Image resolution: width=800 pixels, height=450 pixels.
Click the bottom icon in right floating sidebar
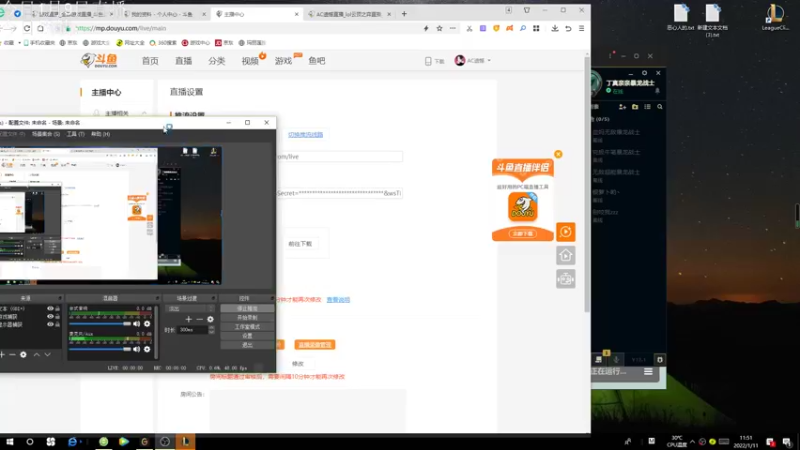[x=565, y=279]
